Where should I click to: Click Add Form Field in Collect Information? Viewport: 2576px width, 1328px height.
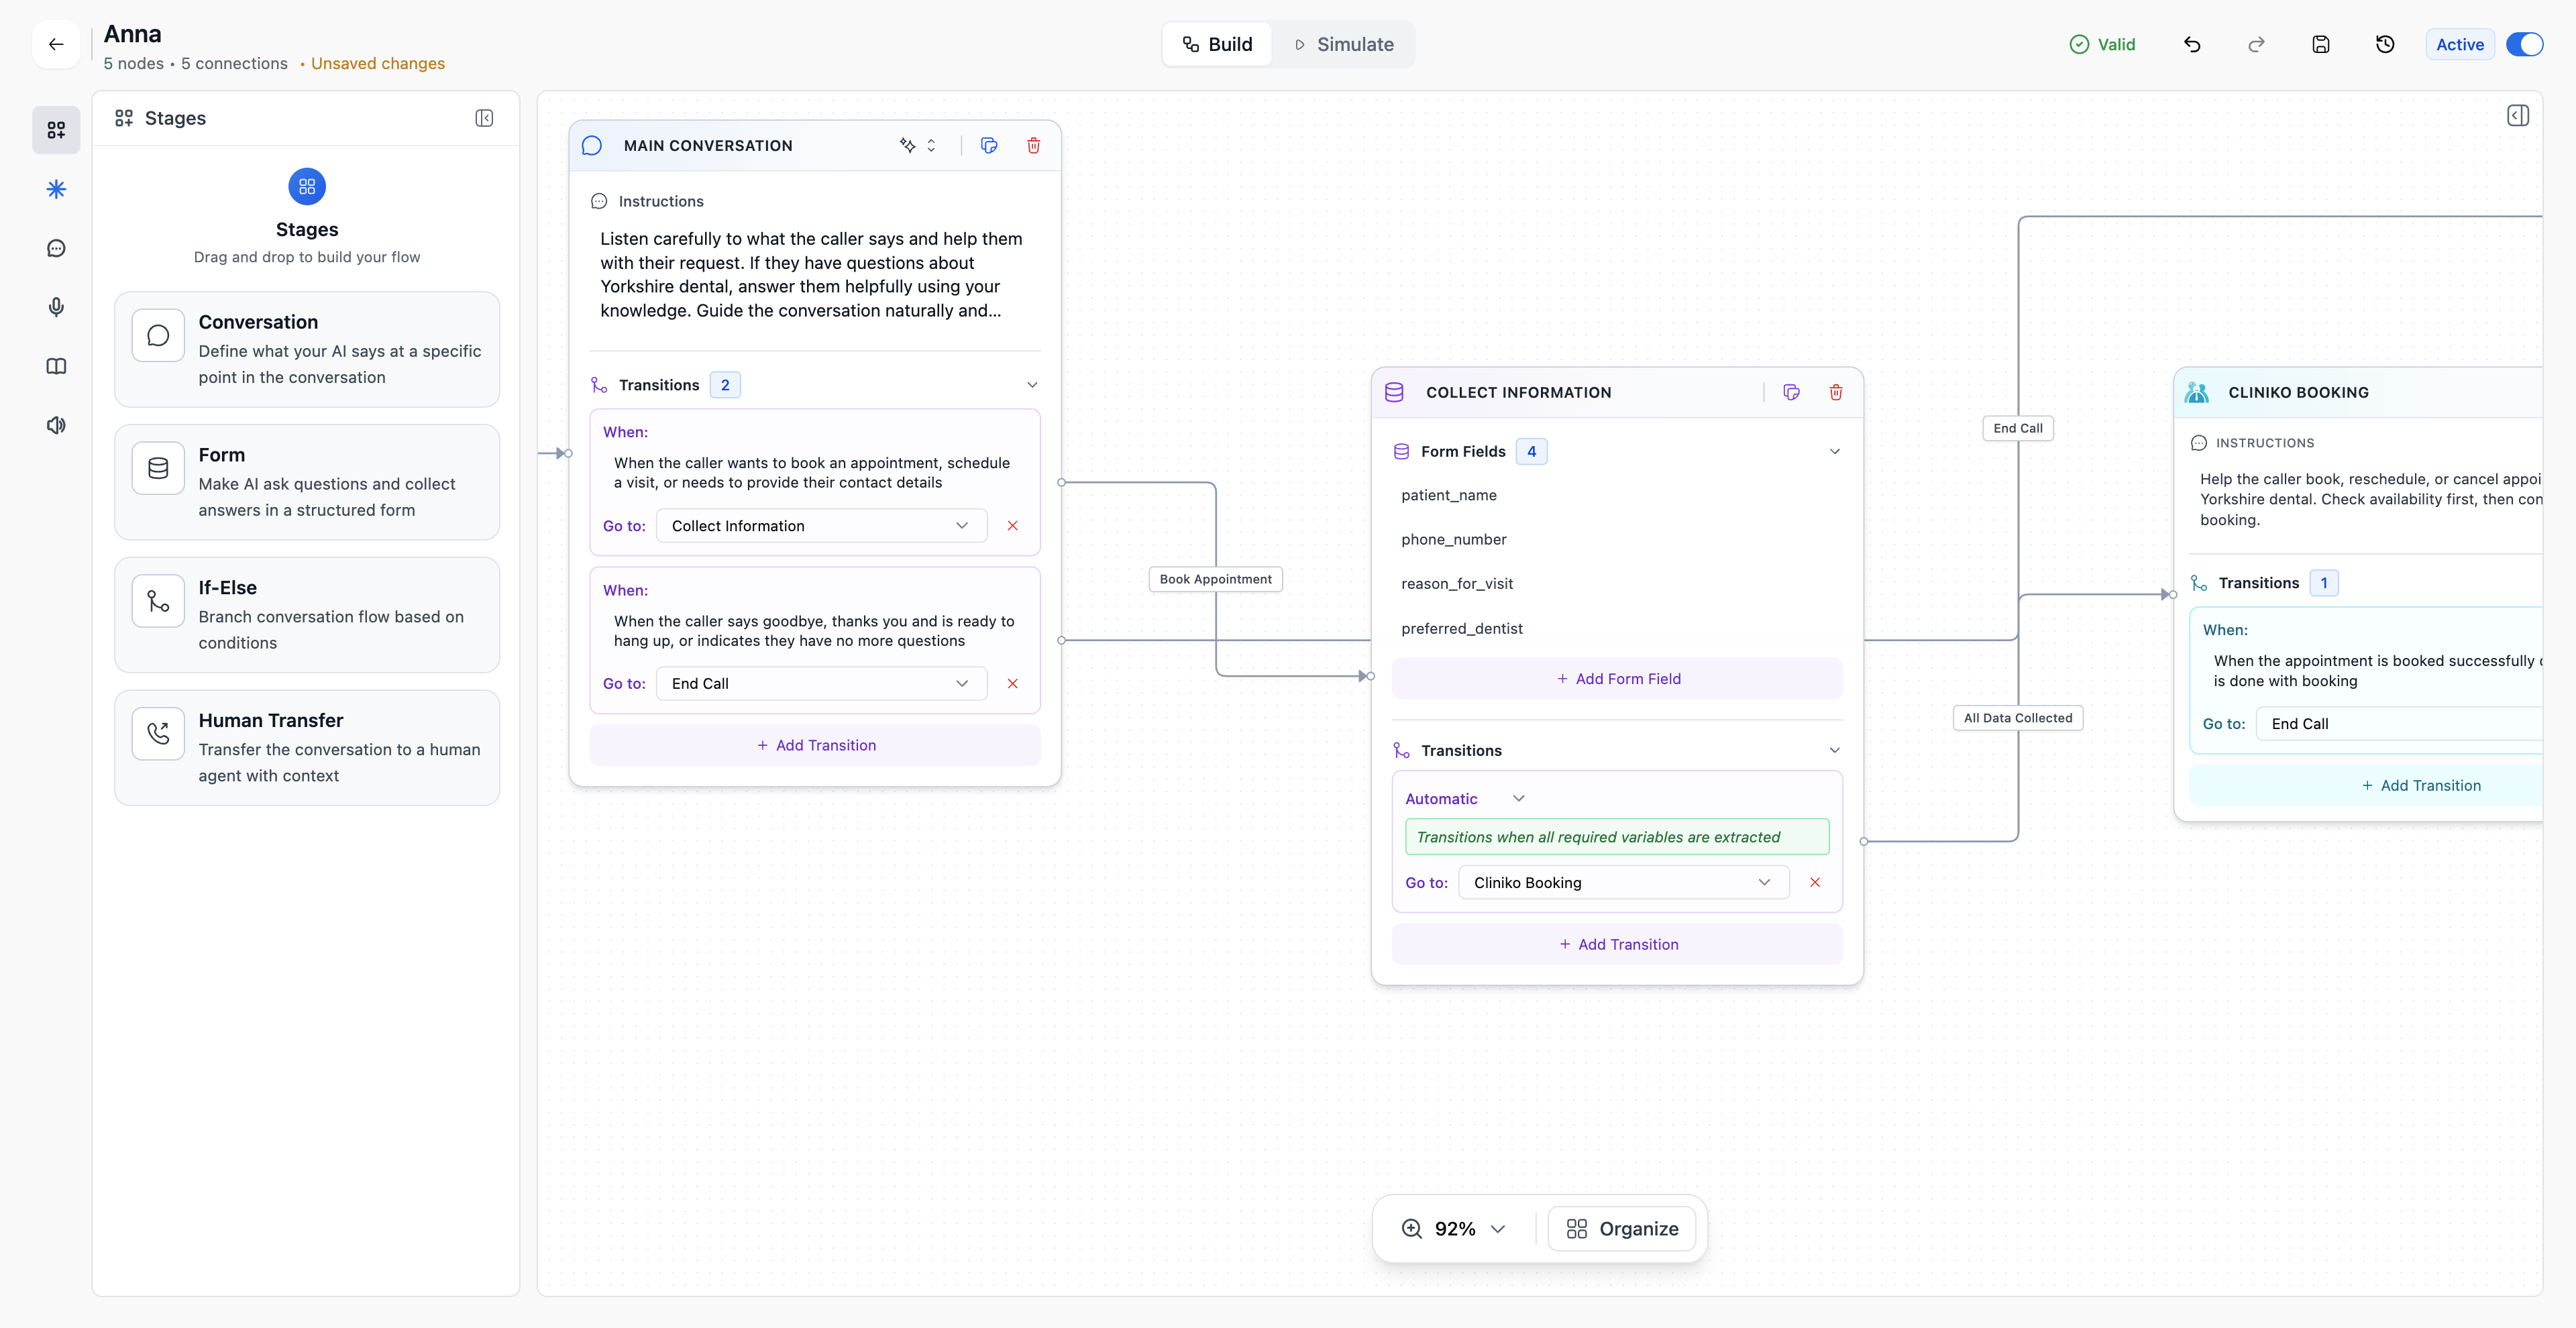coord(1617,678)
